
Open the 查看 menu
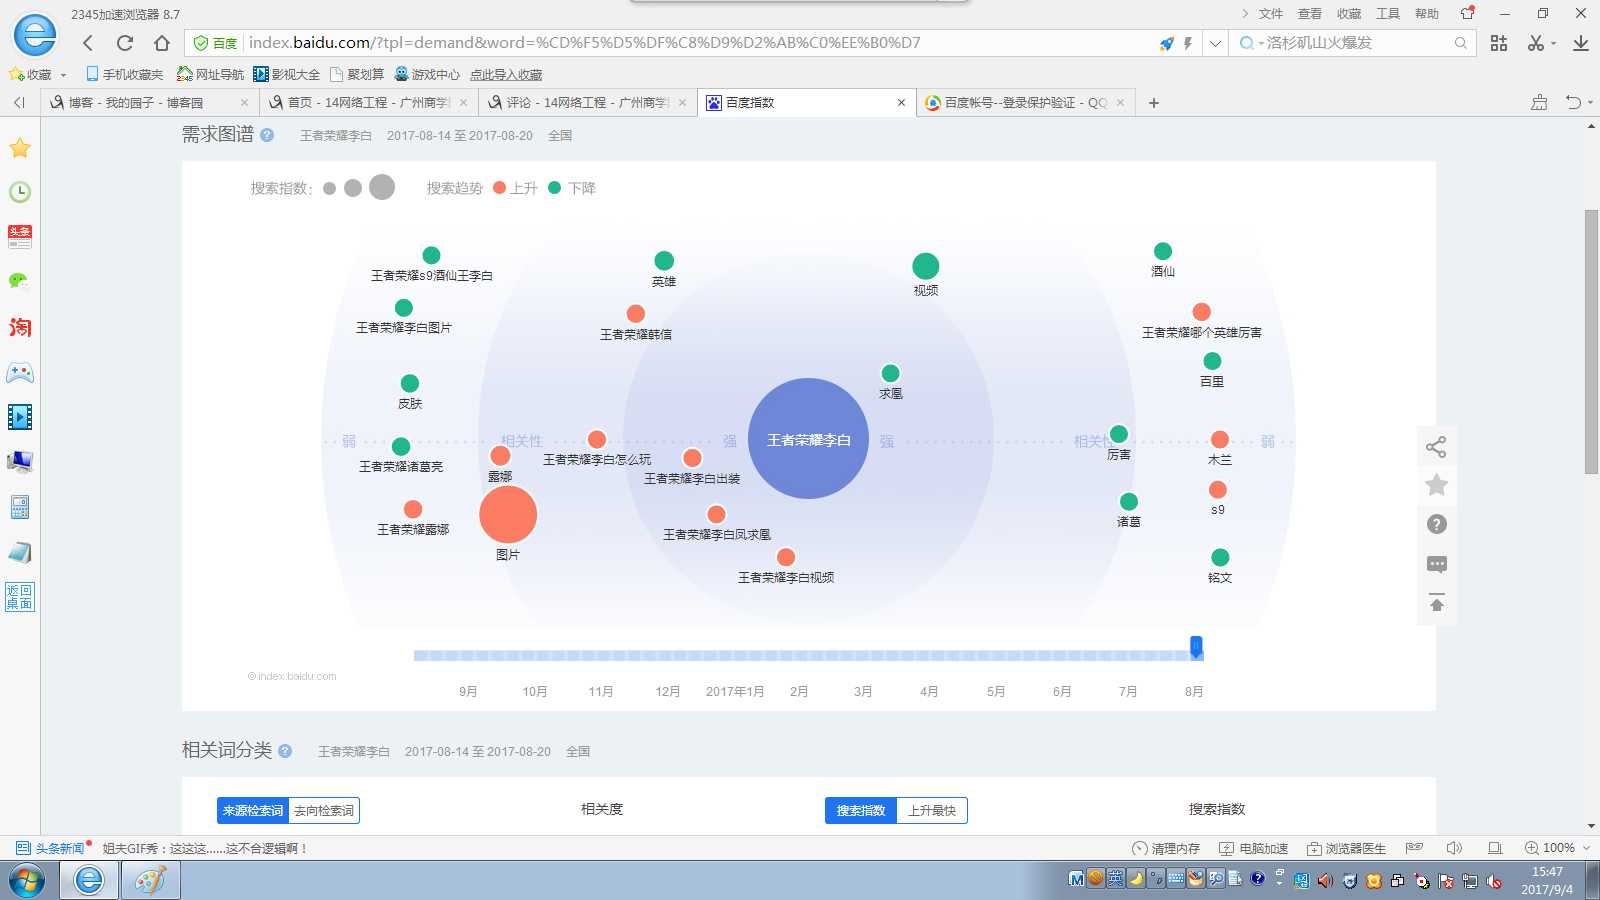(1310, 14)
